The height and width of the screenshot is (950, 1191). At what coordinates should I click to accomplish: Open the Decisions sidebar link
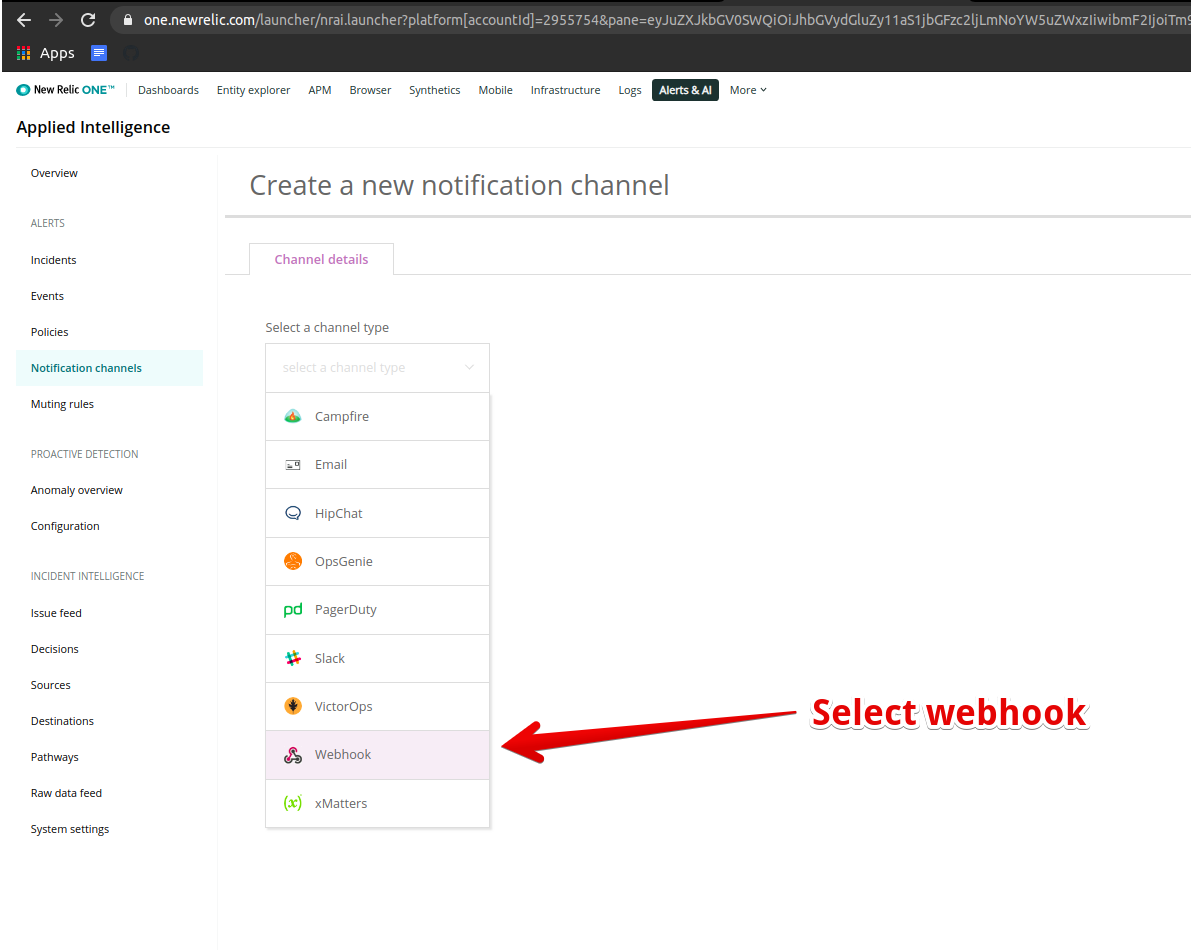55,649
